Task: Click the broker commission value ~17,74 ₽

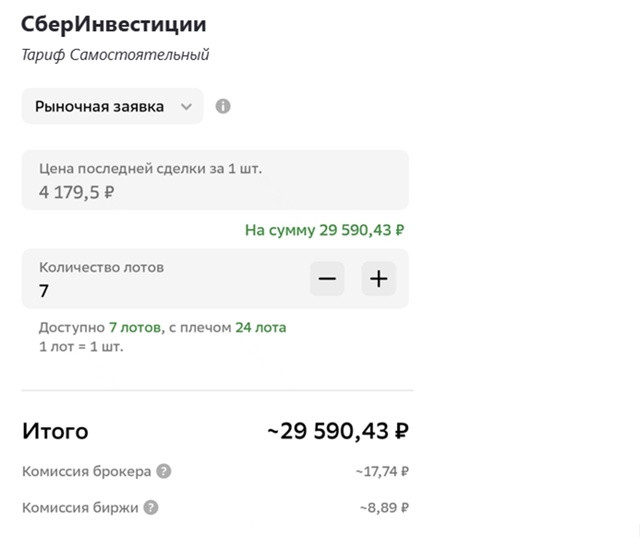Action: click(382, 471)
